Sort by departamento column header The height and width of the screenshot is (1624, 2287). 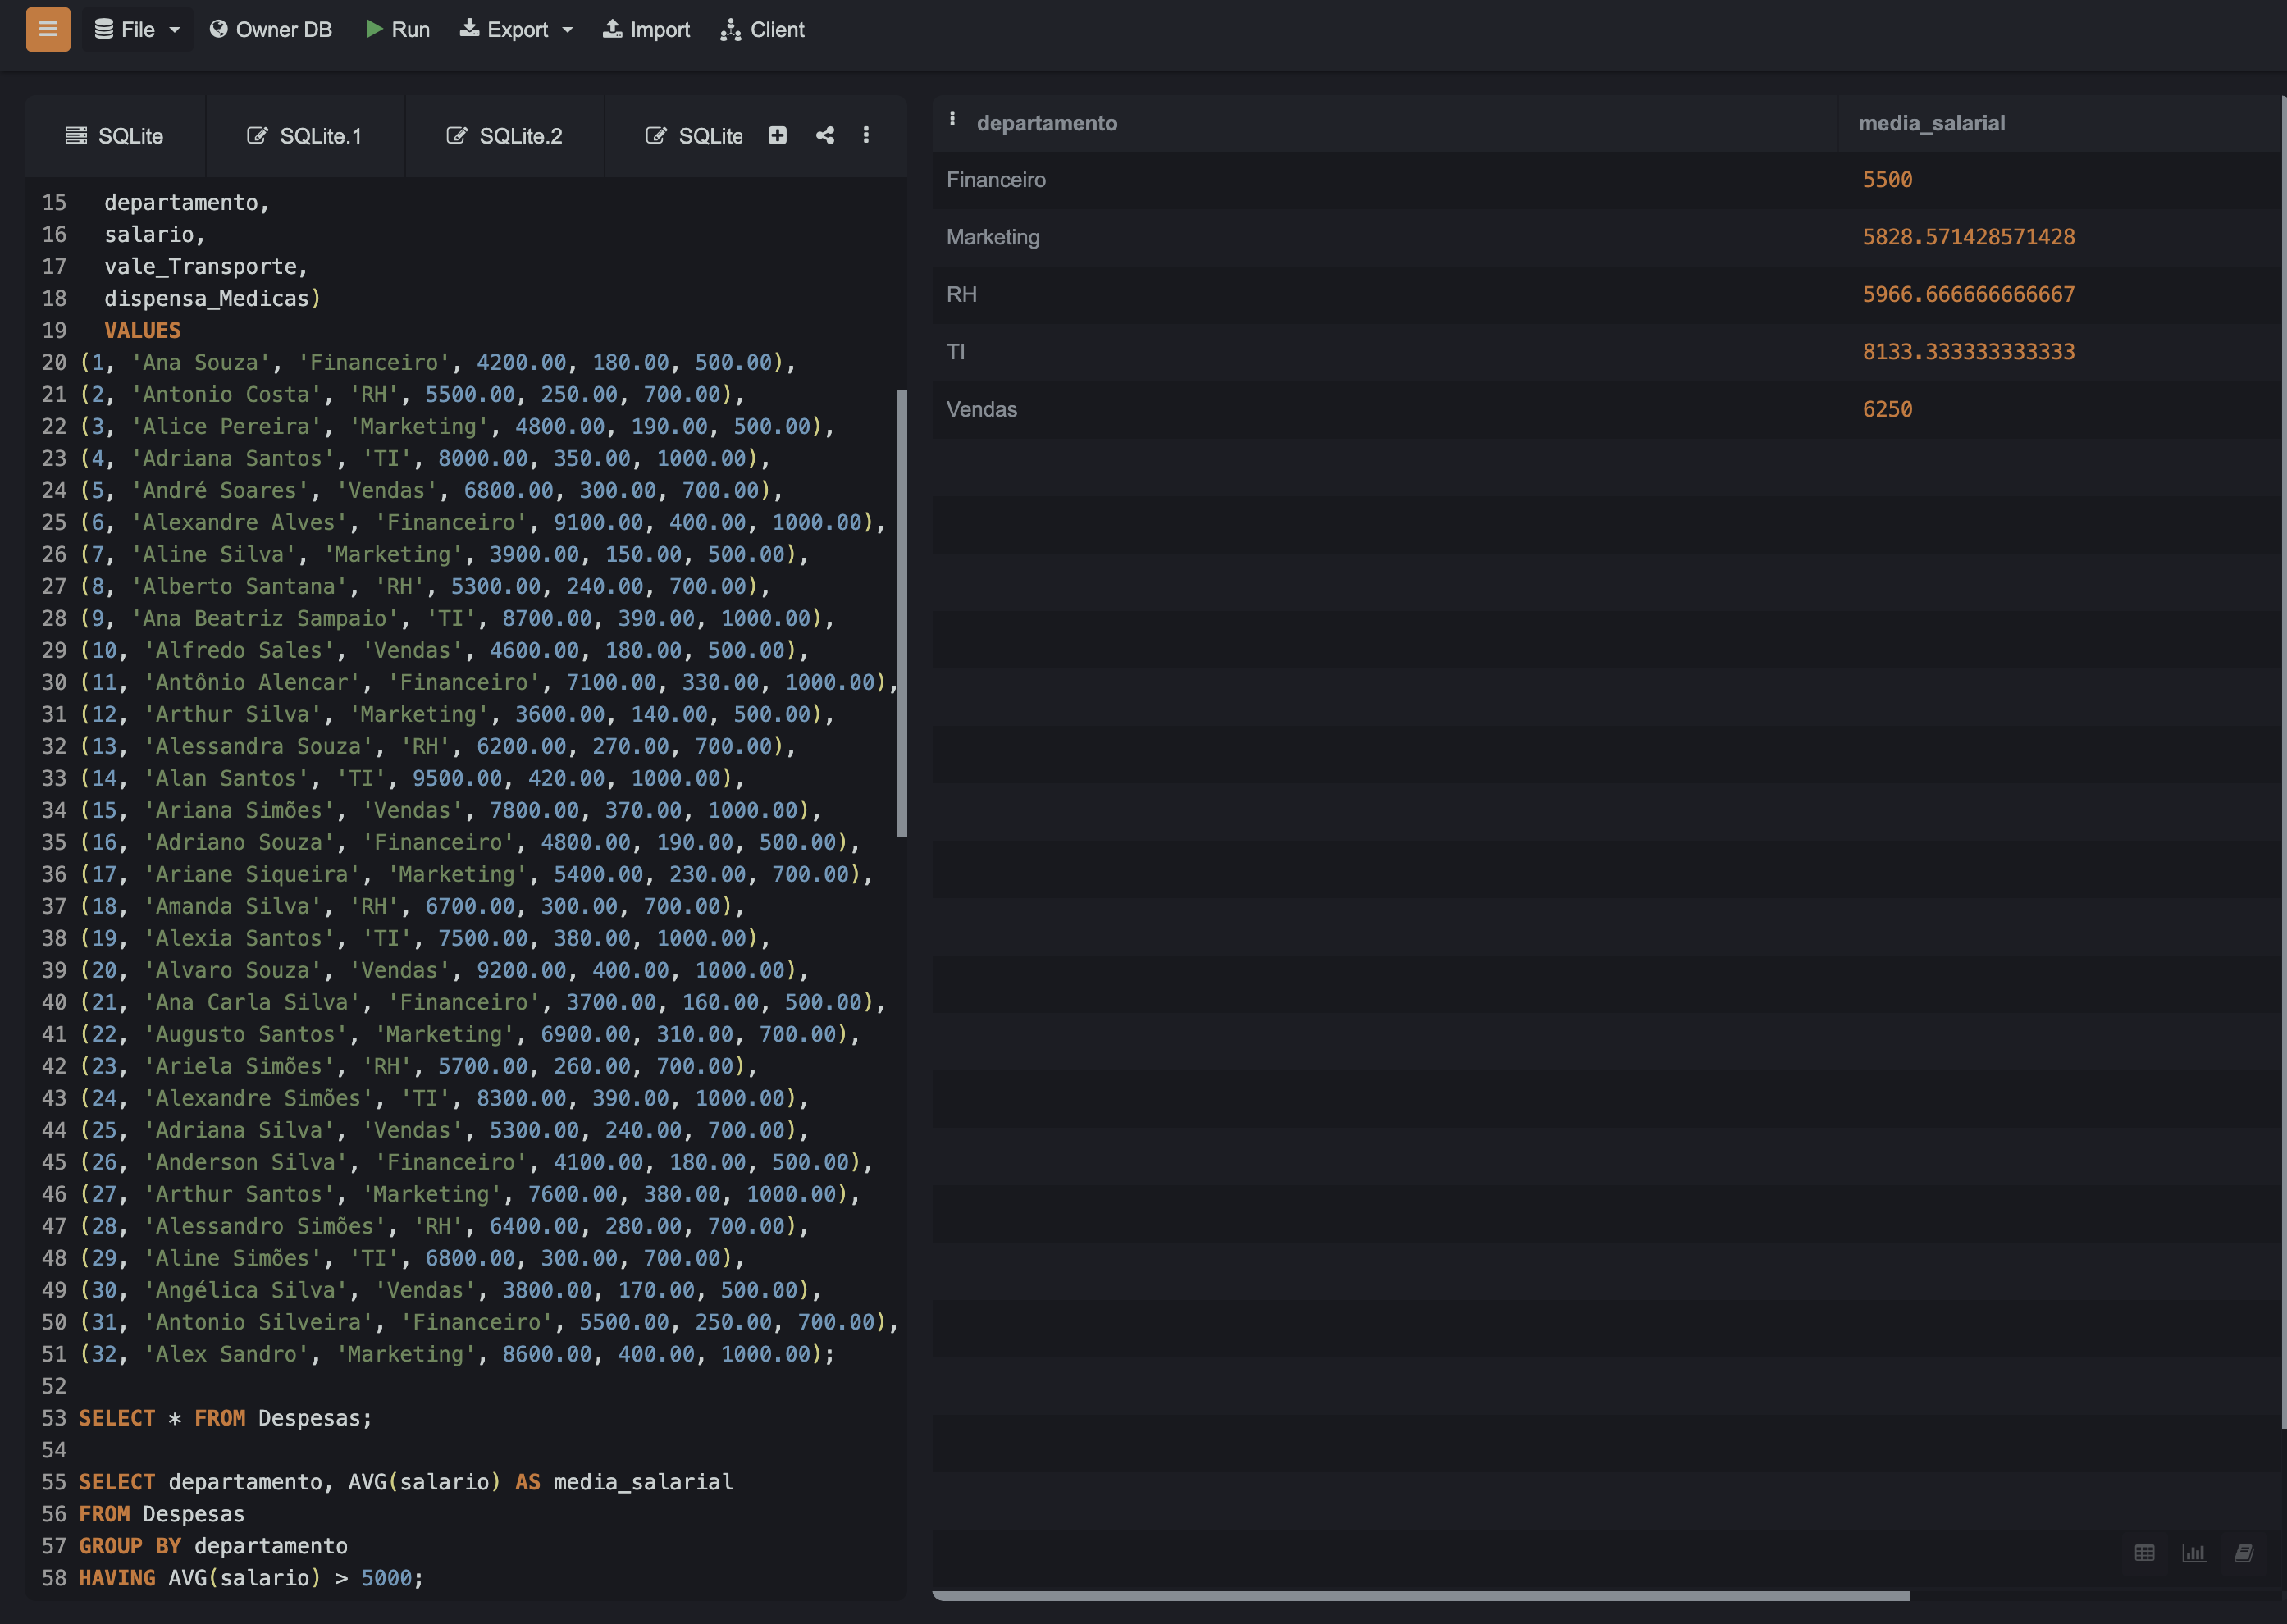pos(1047,123)
